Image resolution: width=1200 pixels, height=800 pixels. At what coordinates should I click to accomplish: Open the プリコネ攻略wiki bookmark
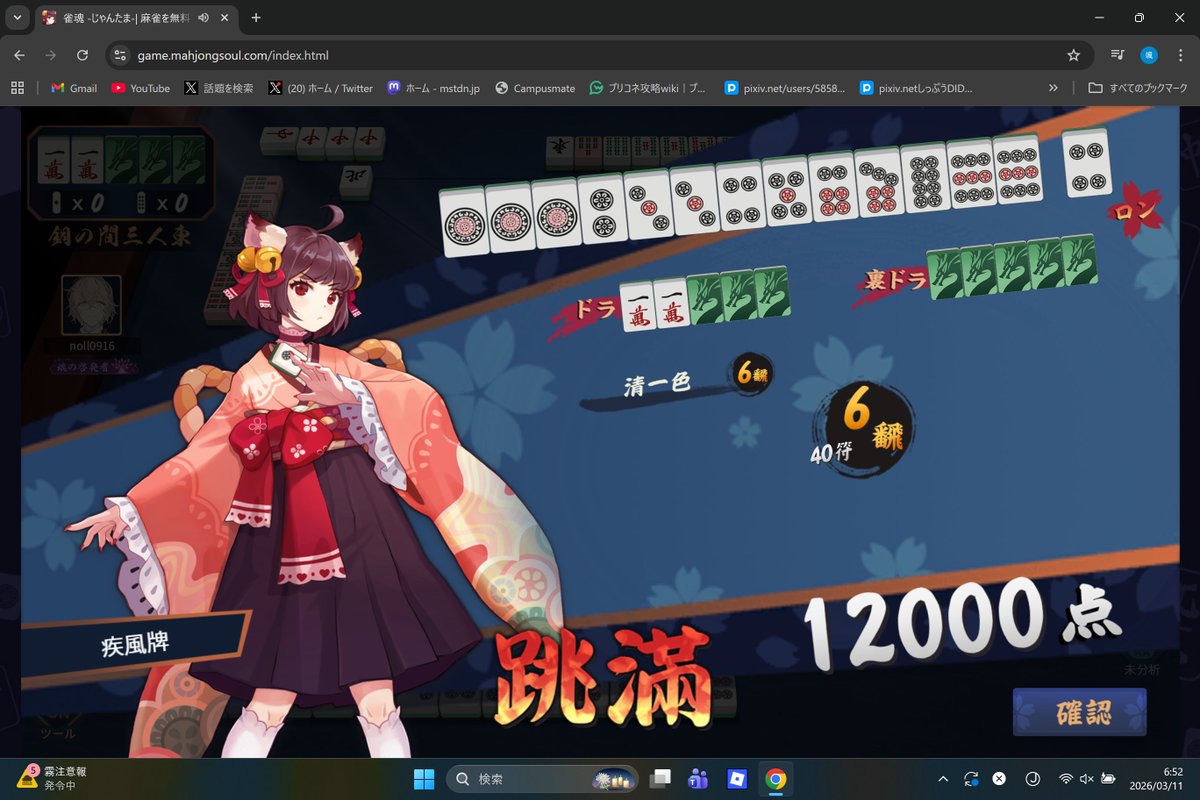648,88
